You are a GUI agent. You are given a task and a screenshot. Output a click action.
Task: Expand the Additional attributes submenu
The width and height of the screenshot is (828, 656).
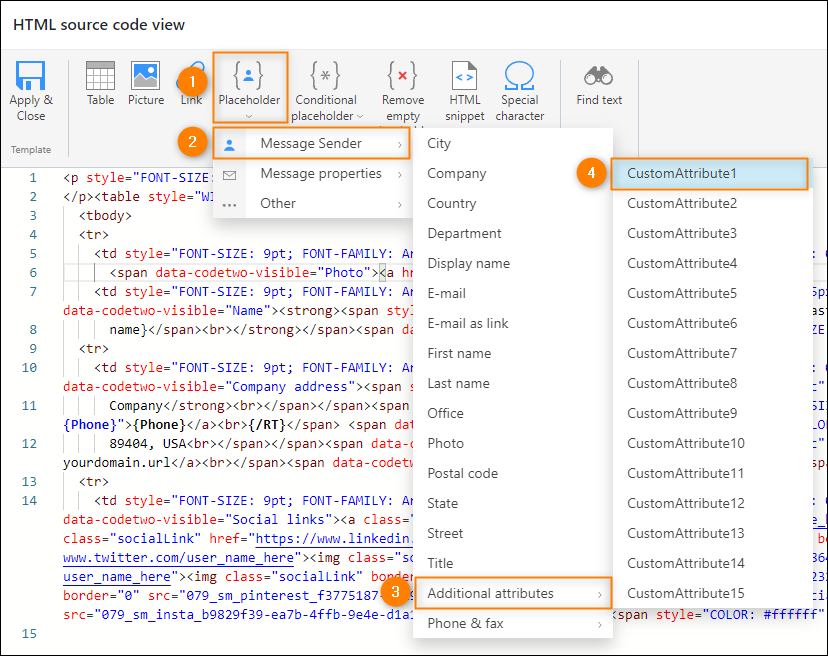pyautogui.click(x=513, y=593)
